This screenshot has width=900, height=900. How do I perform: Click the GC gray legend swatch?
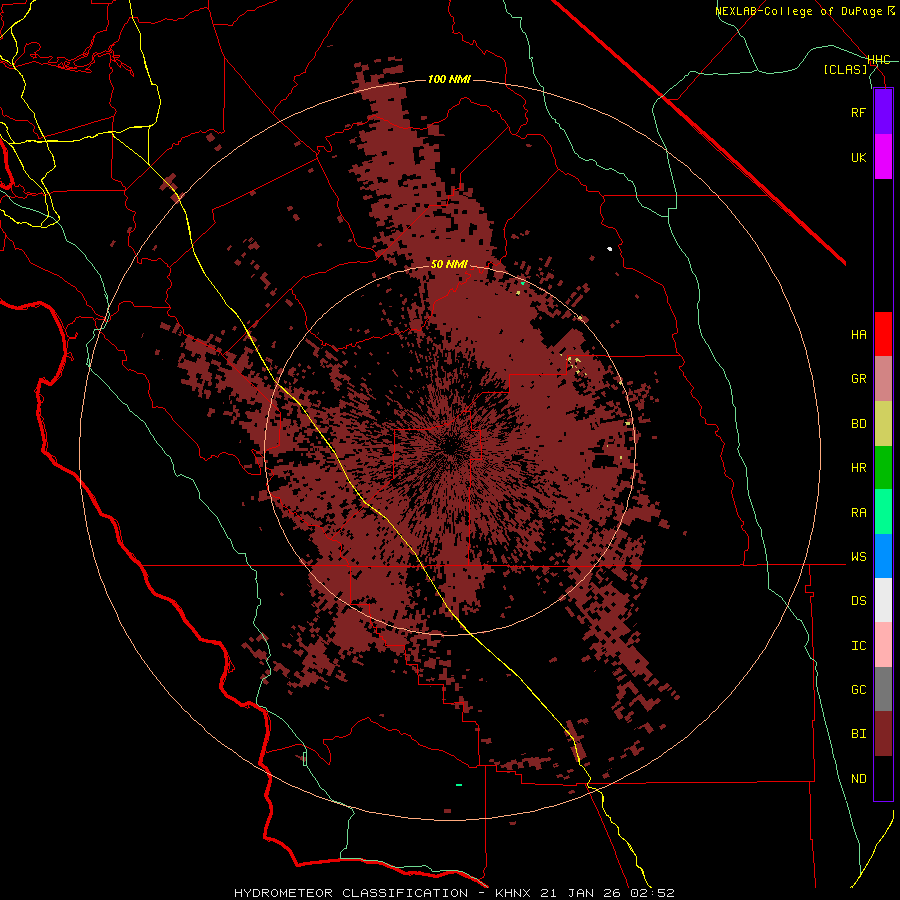(883, 689)
